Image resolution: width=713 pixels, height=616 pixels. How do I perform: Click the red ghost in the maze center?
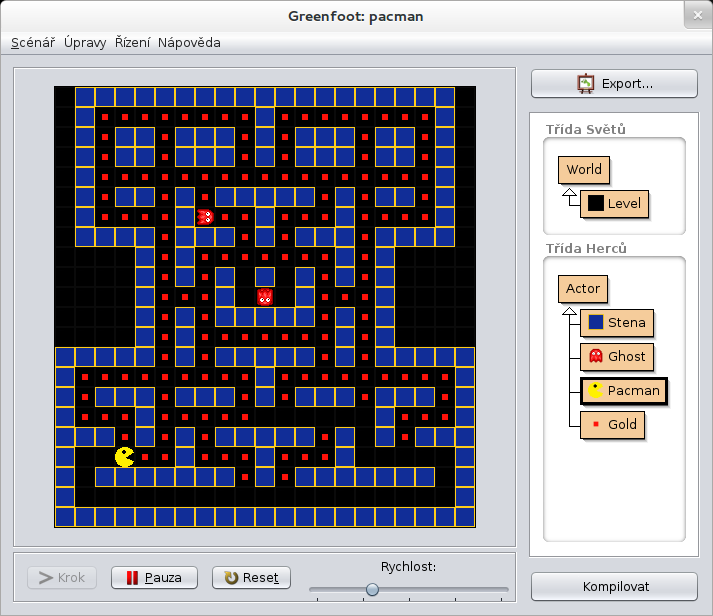point(265,297)
